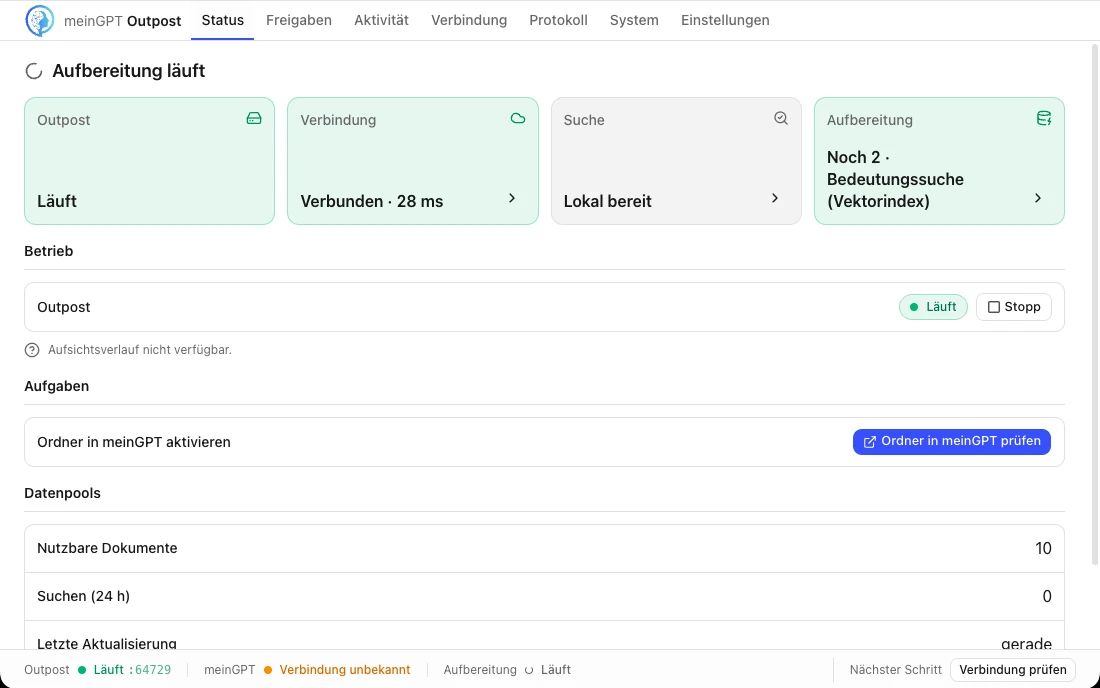Click the page vertical scrollbar
1100x688 pixels.
click(x=1095, y=304)
